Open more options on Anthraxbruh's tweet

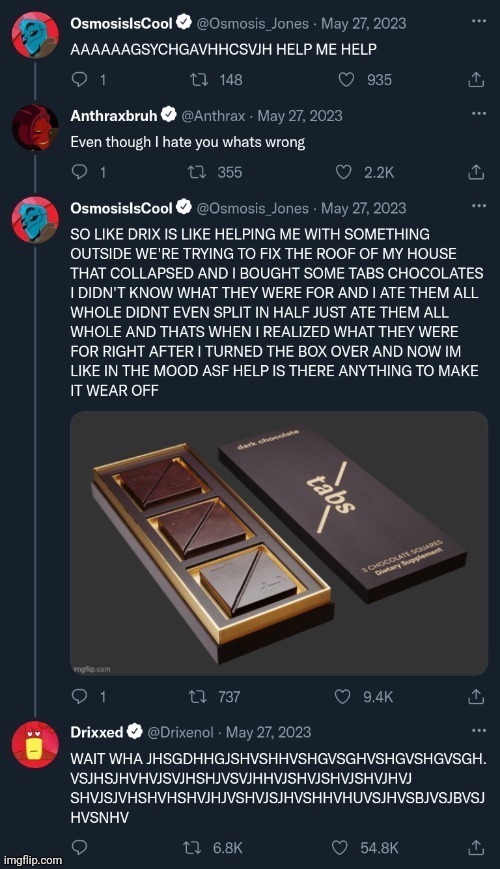click(478, 114)
